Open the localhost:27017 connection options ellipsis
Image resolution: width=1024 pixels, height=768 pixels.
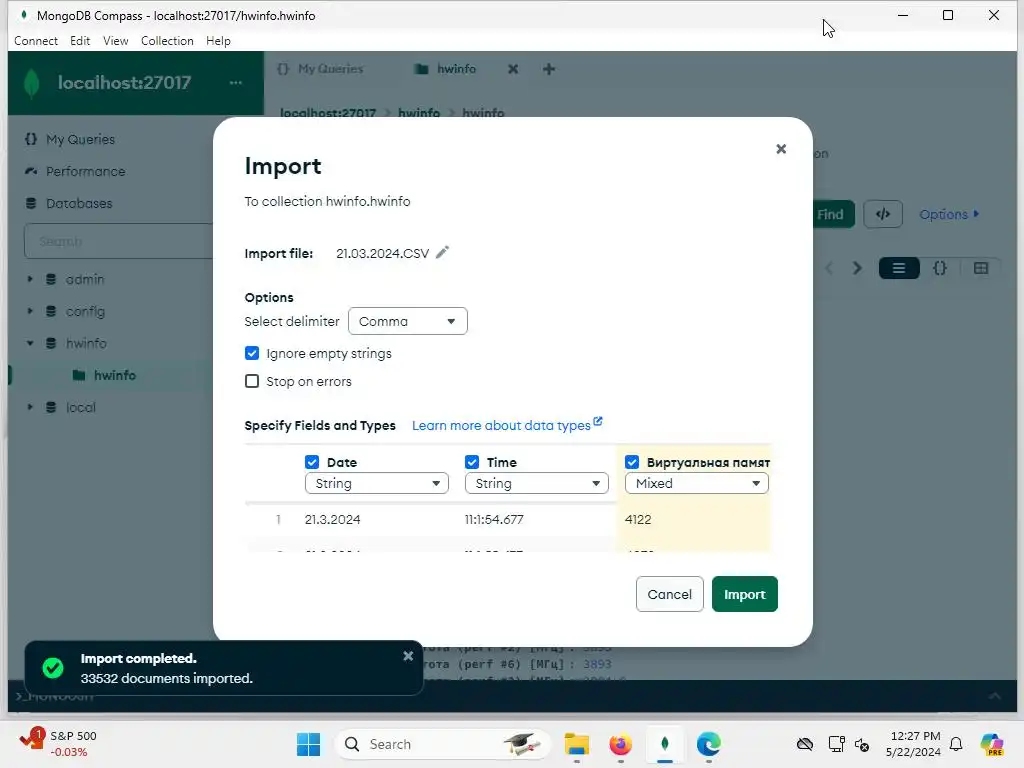click(236, 82)
